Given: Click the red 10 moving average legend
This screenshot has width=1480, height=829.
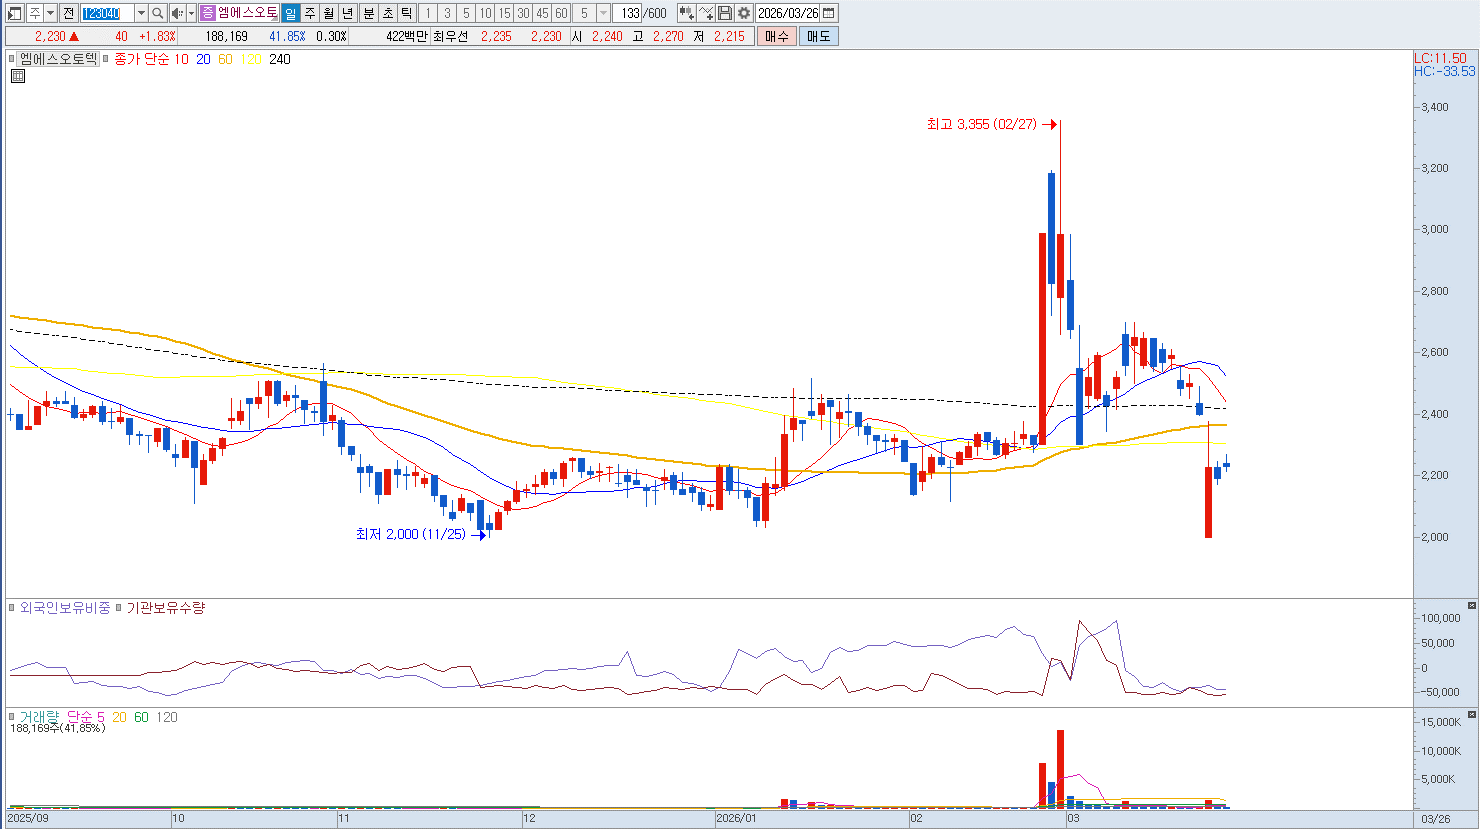Looking at the screenshot, I should (181, 59).
